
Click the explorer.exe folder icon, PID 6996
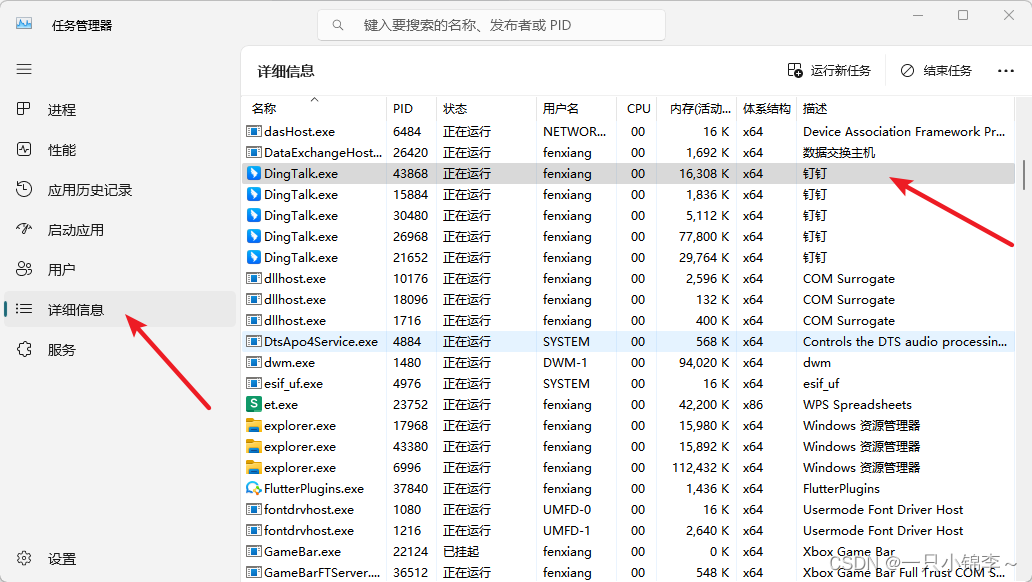[x=253, y=467]
